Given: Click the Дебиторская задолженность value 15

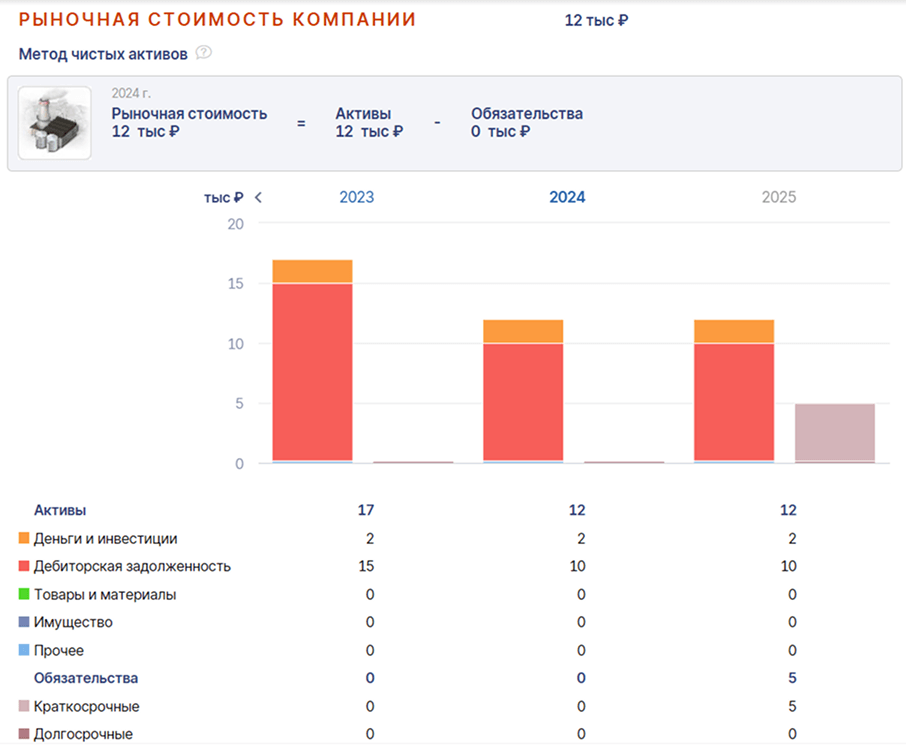Looking at the screenshot, I should (366, 566).
